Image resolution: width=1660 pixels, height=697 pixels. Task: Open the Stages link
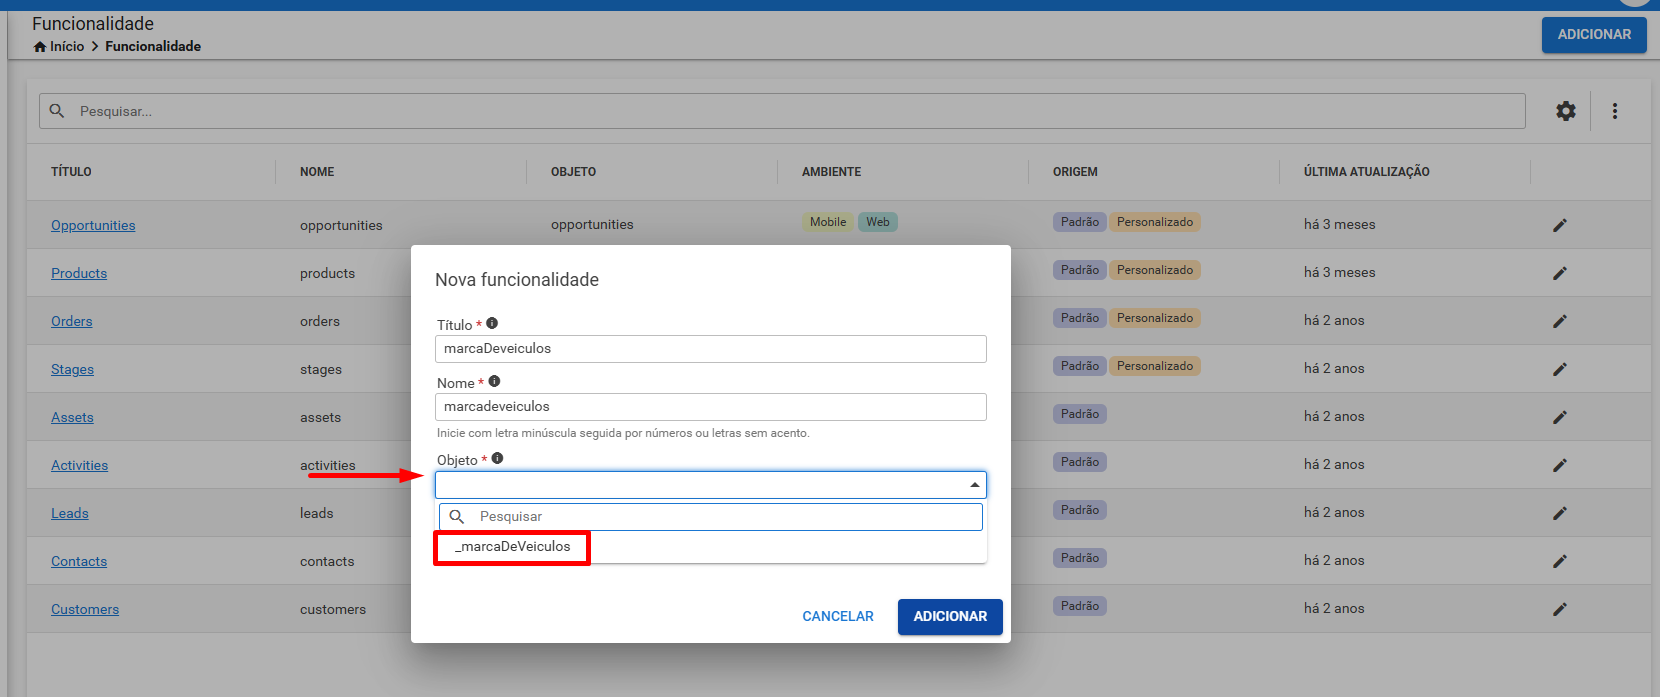(x=72, y=369)
